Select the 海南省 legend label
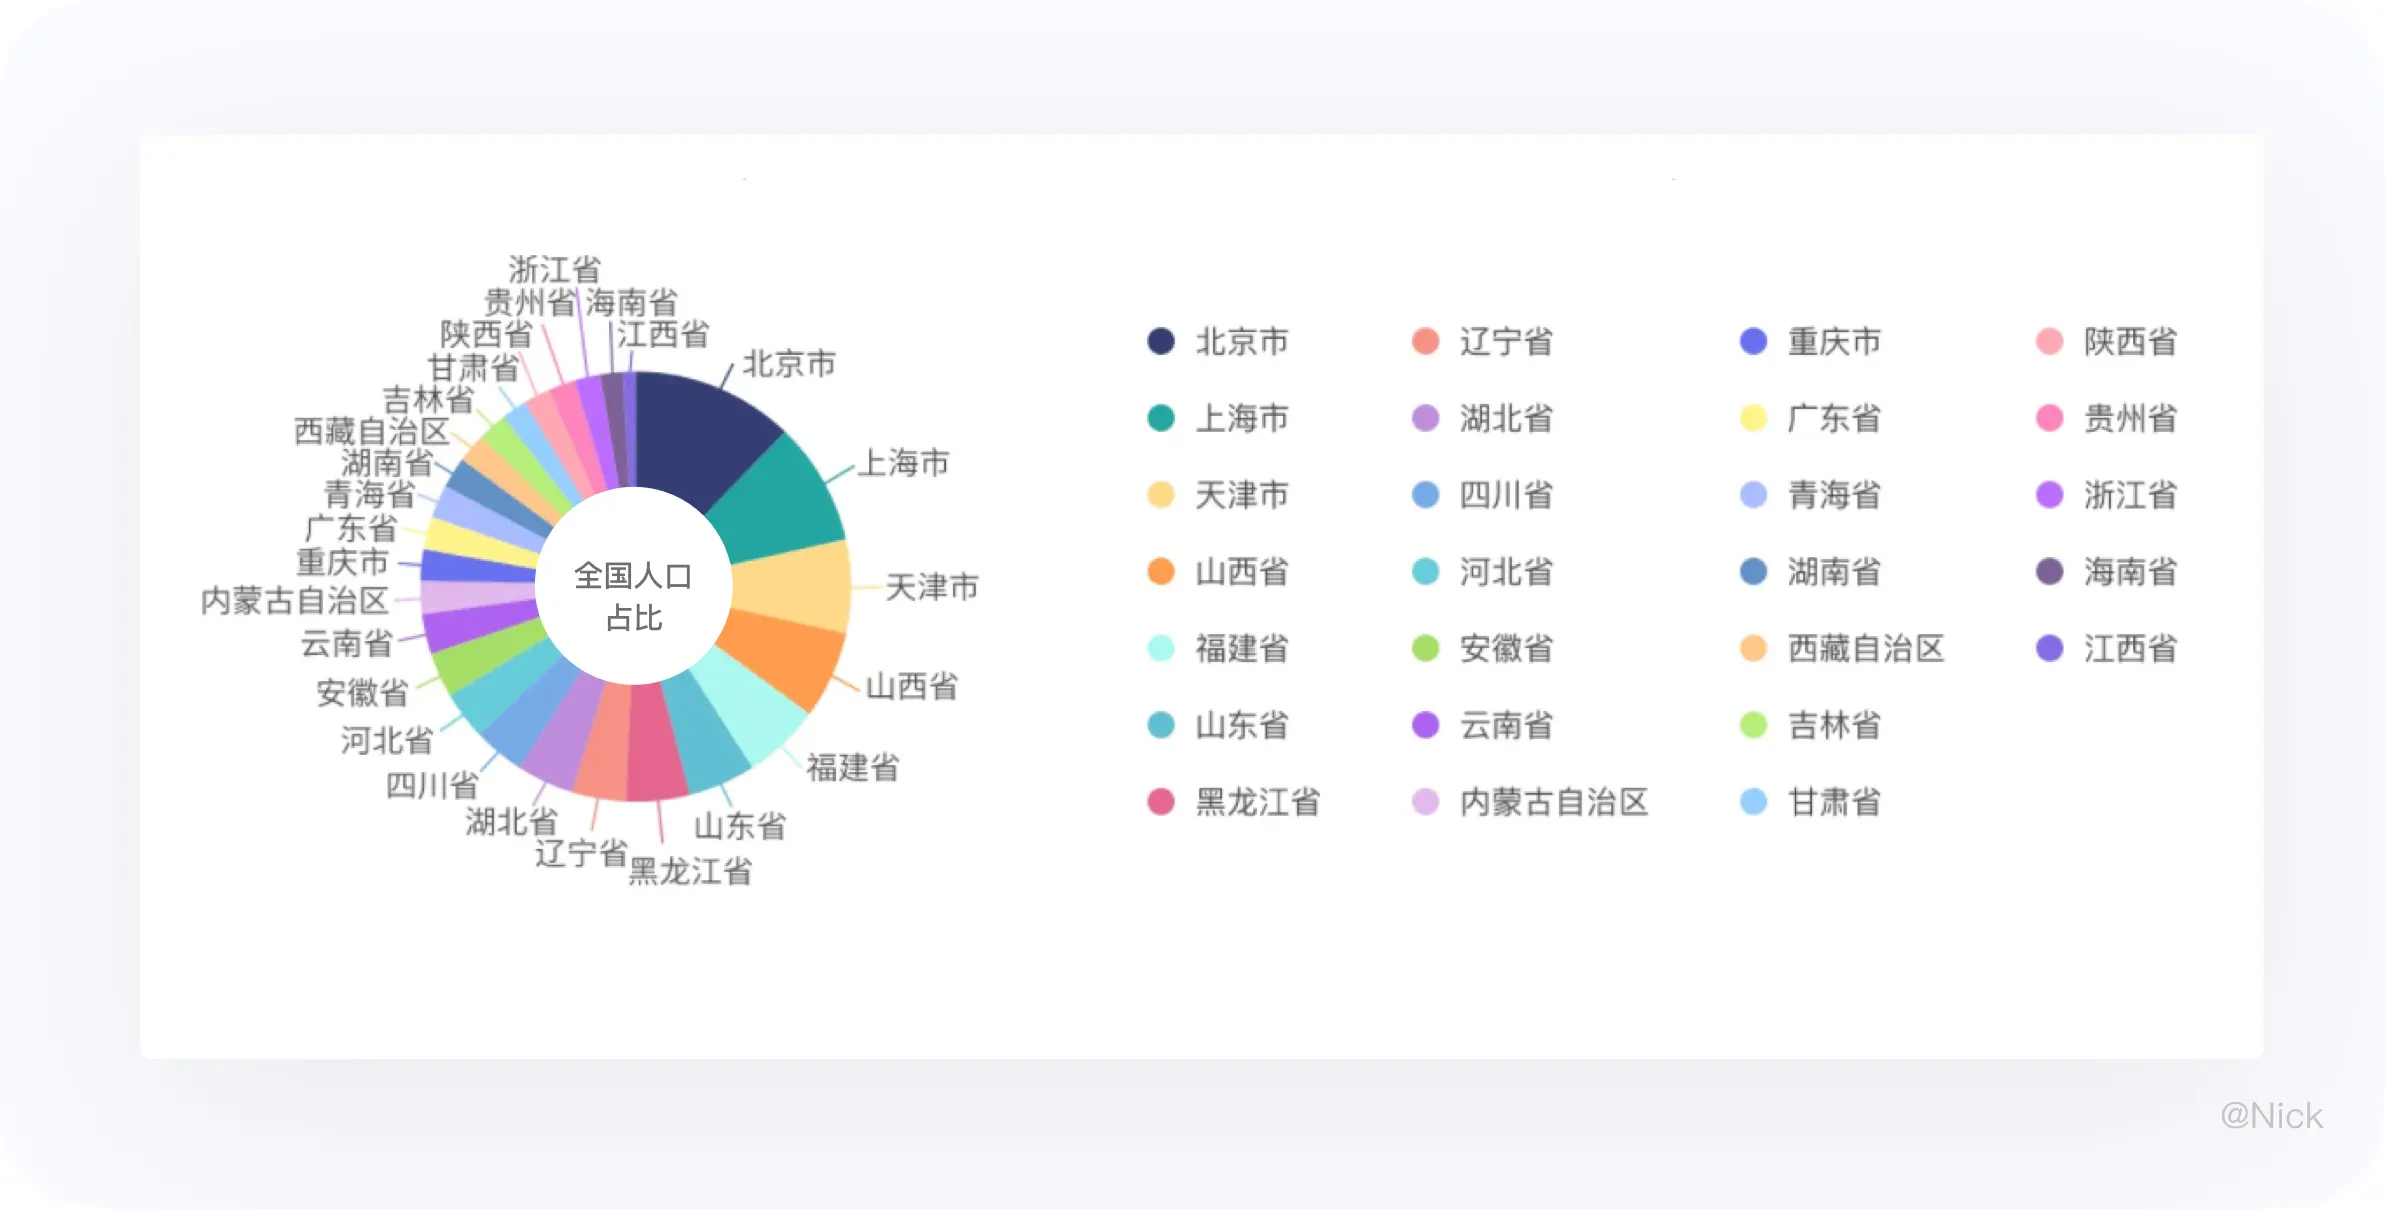2385x1209 pixels. tap(2130, 571)
